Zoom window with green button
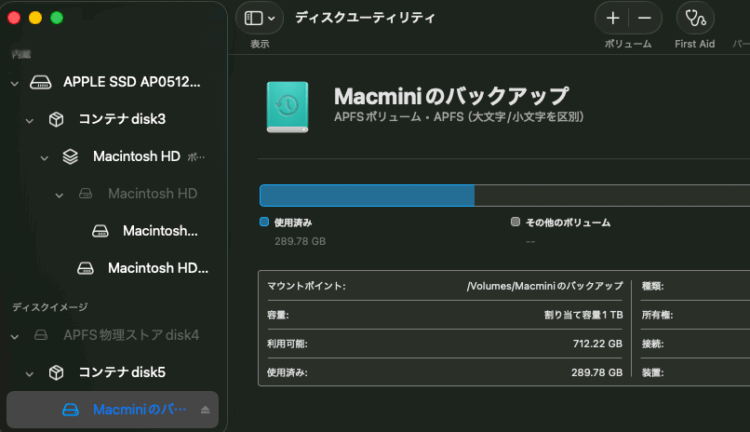This screenshot has width=750, height=432. tap(56, 18)
